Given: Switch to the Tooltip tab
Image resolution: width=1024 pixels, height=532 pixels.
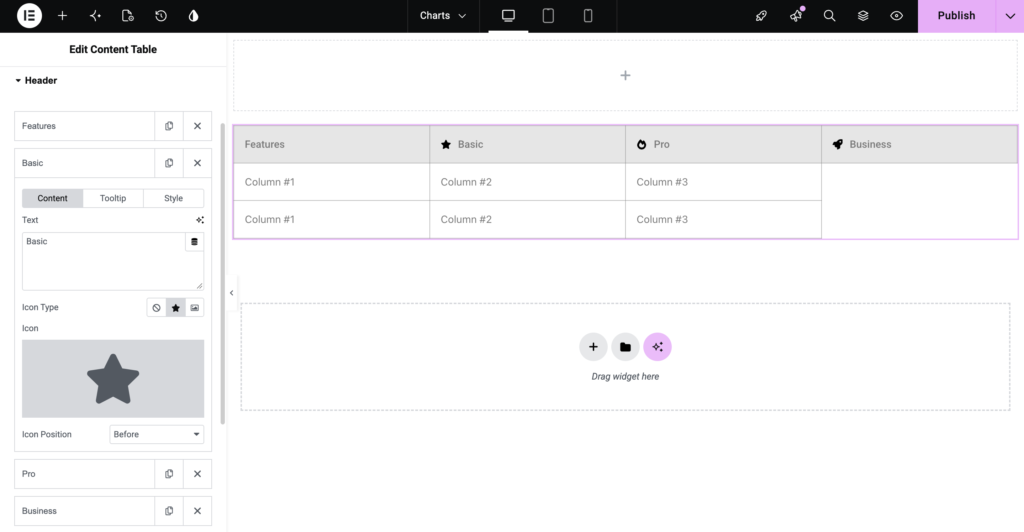Looking at the screenshot, I should (113, 198).
